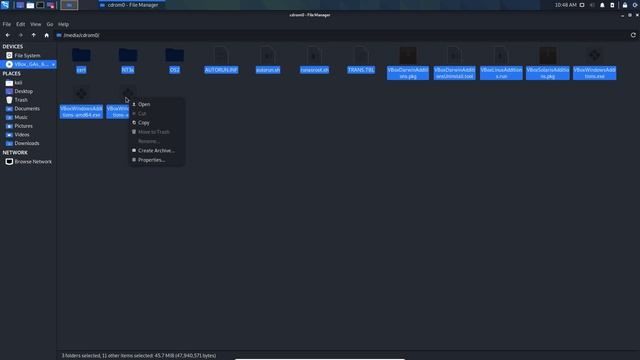640x360 pixels.
Task: Go forward with the right arrow button
Action: tap(20, 35)
